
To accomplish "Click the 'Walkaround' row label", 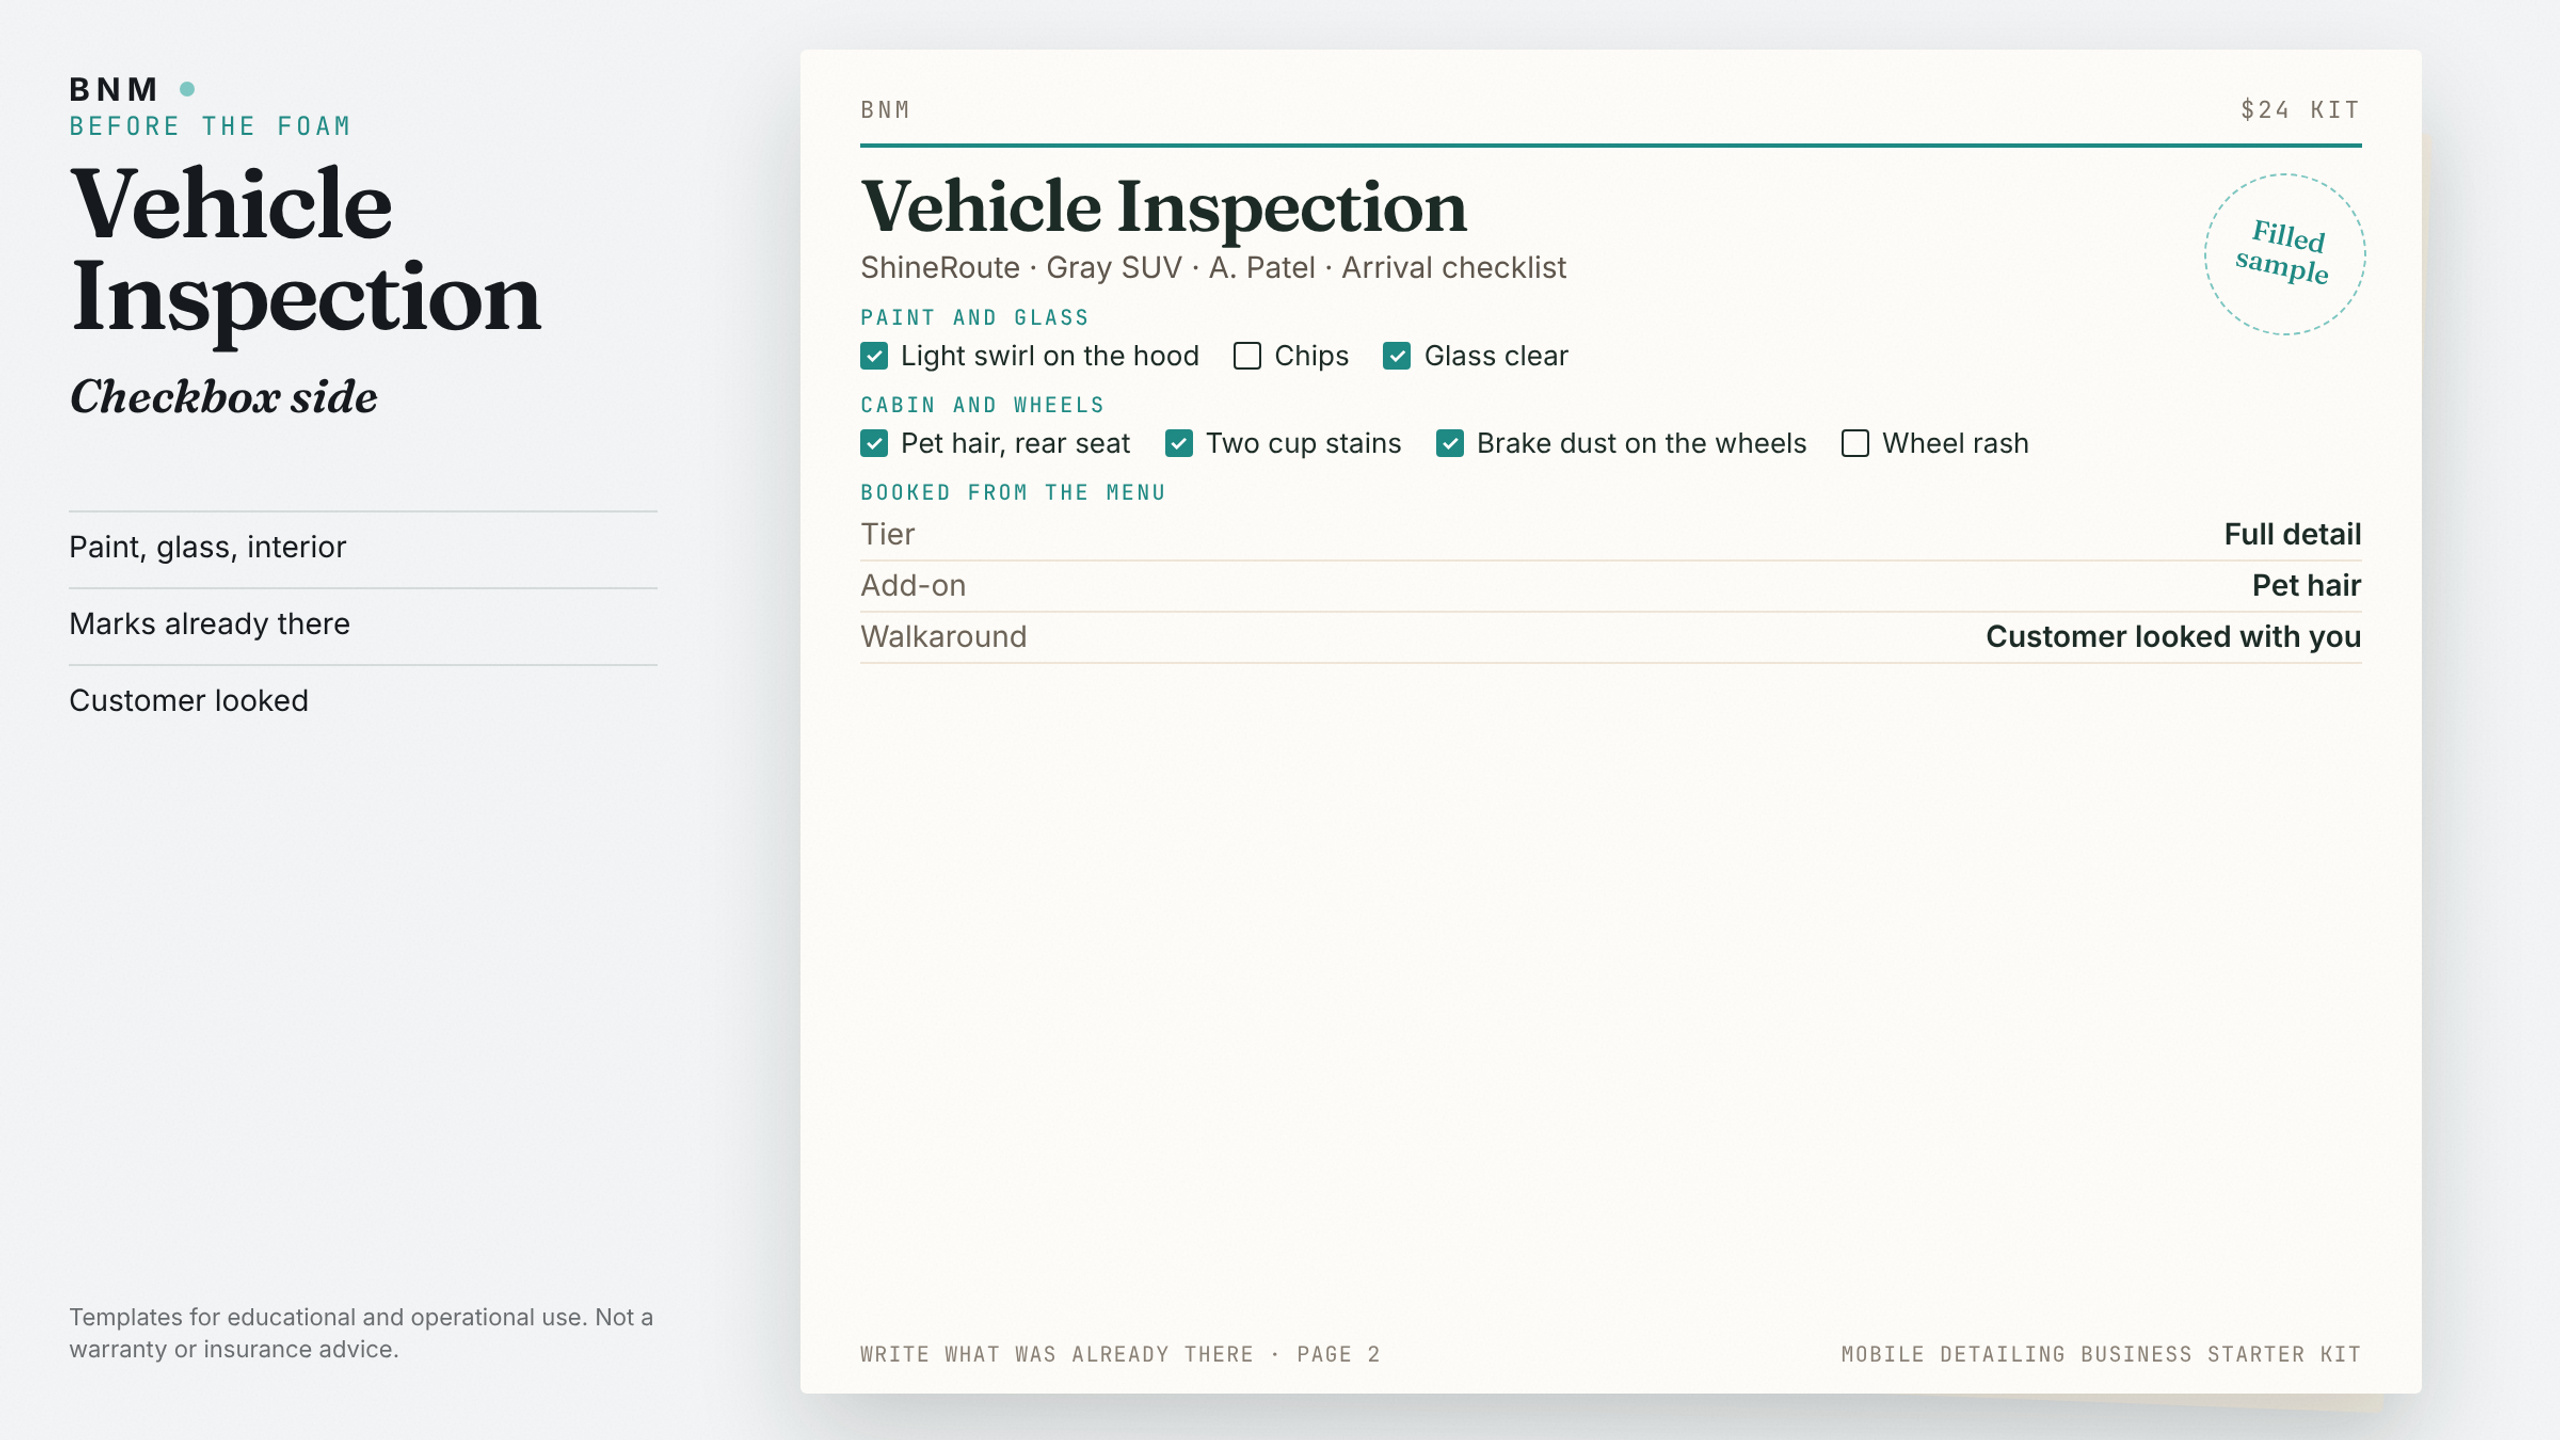I will (x=943, y=636).
